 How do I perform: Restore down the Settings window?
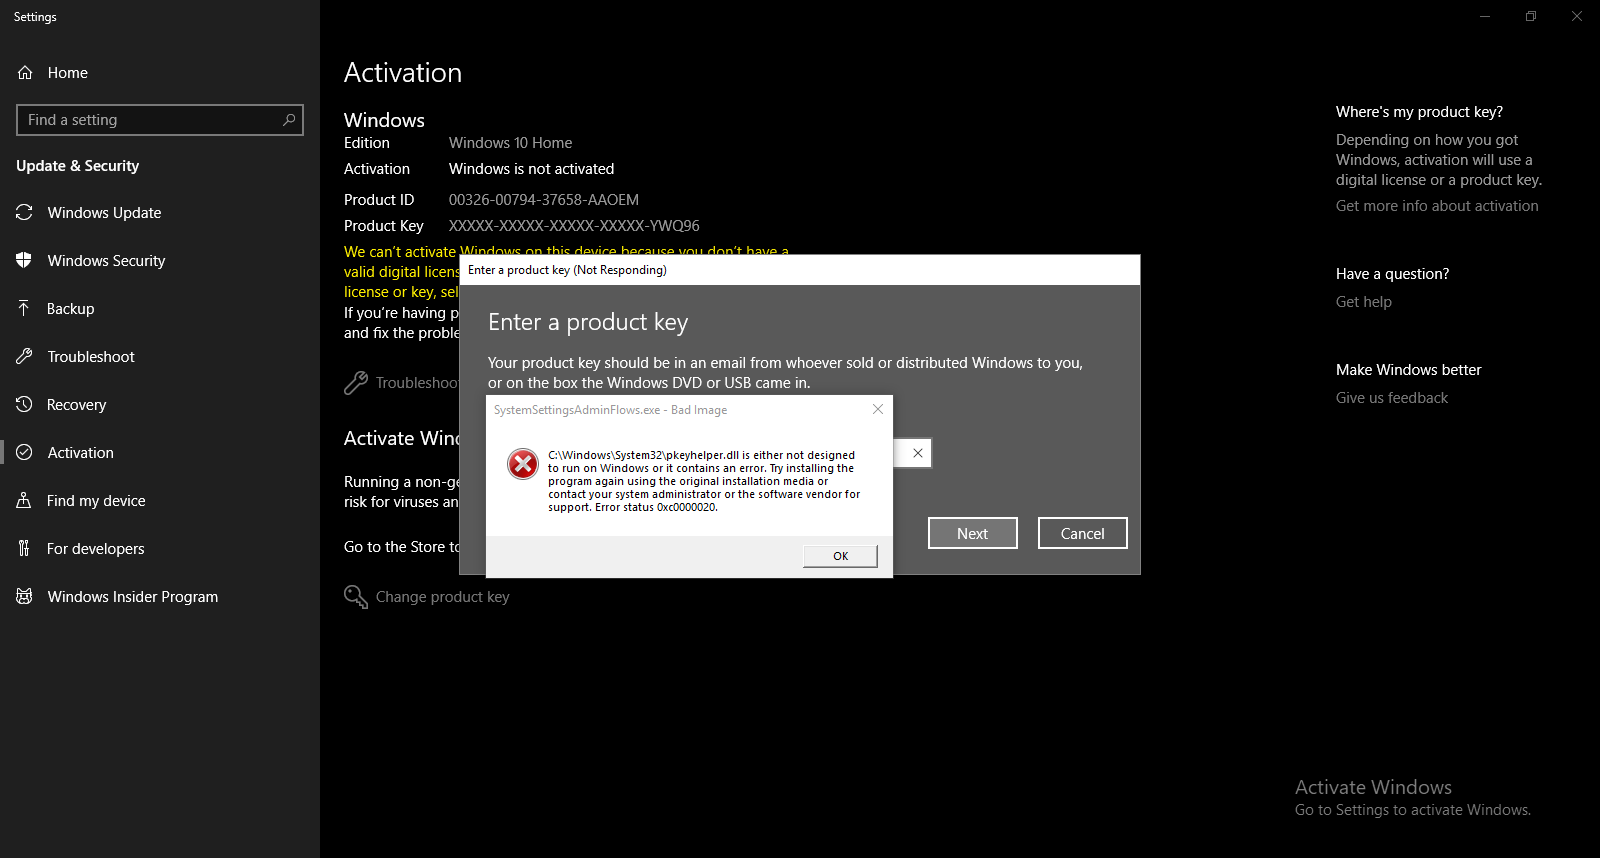(x=1531, y=16)
